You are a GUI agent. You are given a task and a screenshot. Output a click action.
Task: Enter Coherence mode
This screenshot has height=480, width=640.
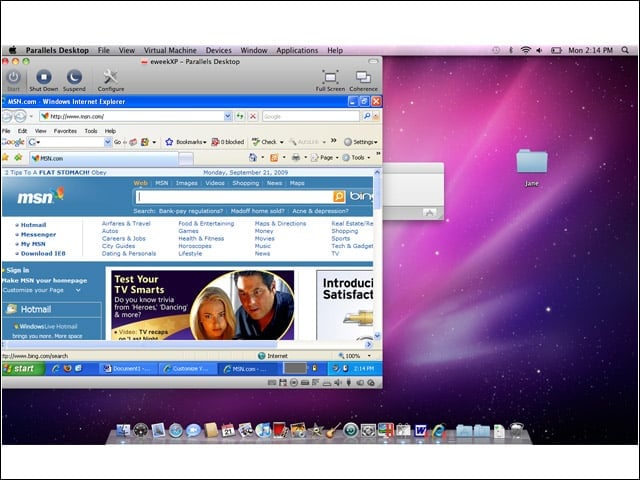pyautogui.click(x=363, y=80)
